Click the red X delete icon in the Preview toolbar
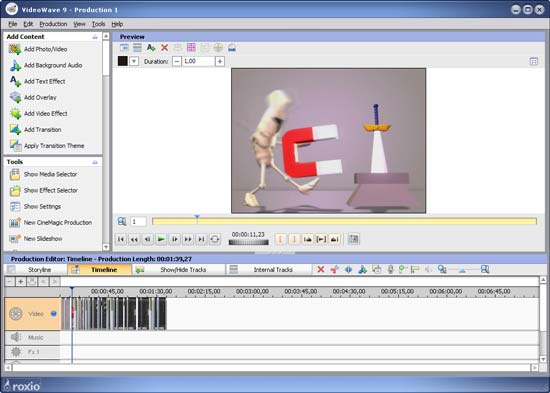This screenshot has width=550, height=393. (x=165, y=48)
